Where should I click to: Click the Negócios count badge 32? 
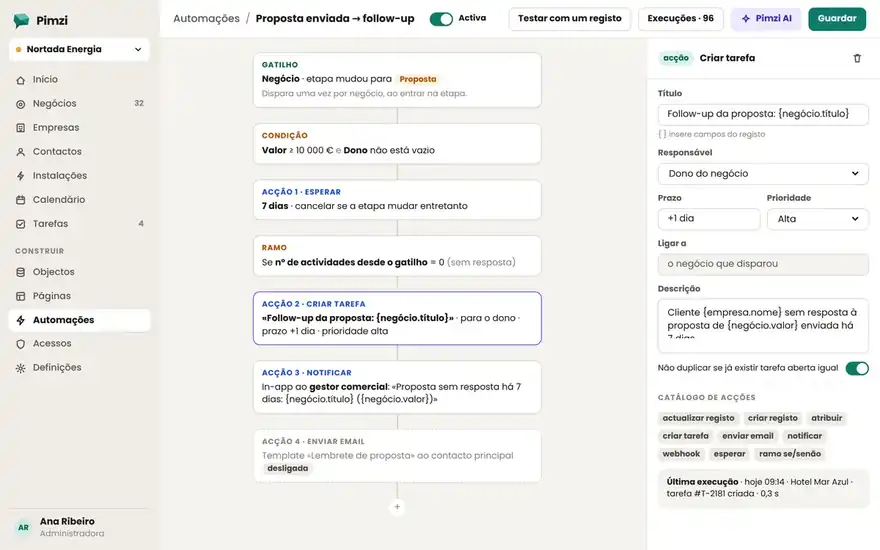coord(139,103)
